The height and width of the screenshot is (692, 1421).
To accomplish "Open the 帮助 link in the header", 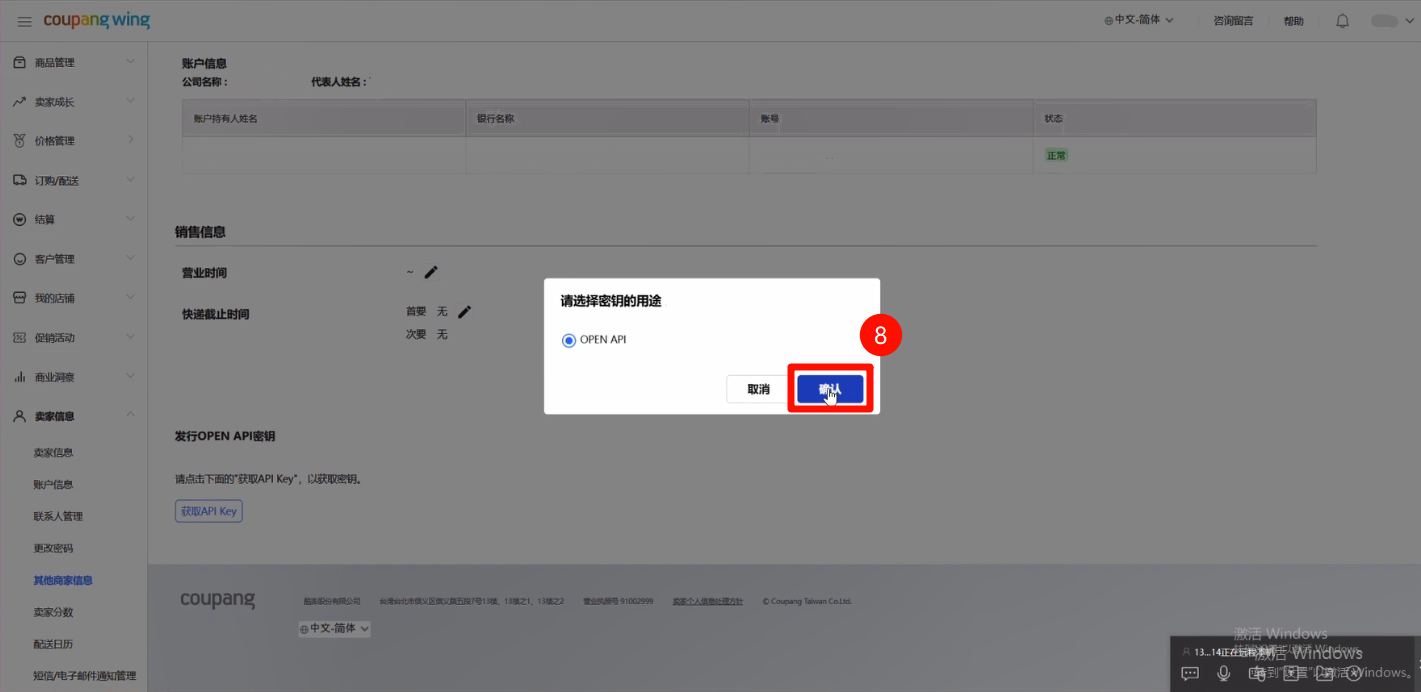I will point(1293,21).
